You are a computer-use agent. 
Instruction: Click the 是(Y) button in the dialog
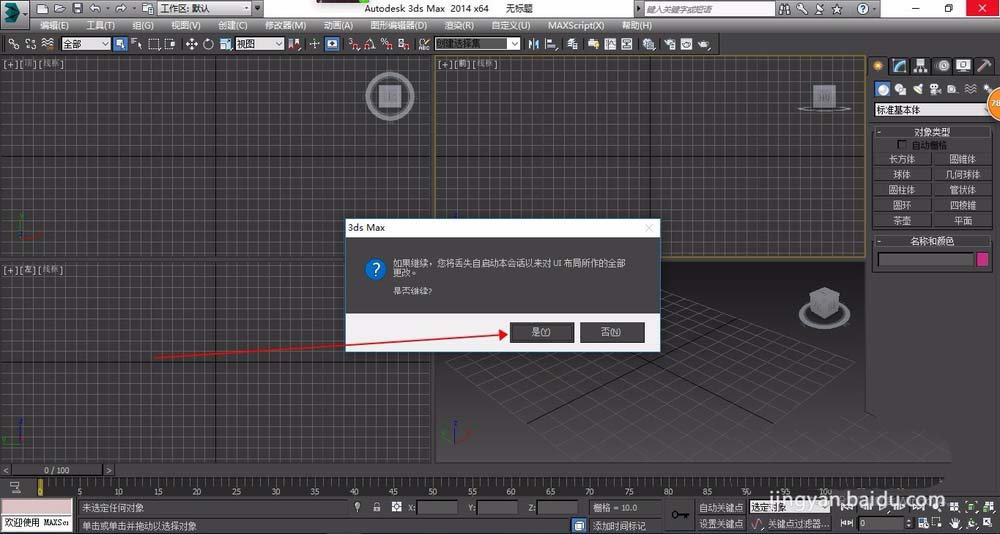(541, 332)
